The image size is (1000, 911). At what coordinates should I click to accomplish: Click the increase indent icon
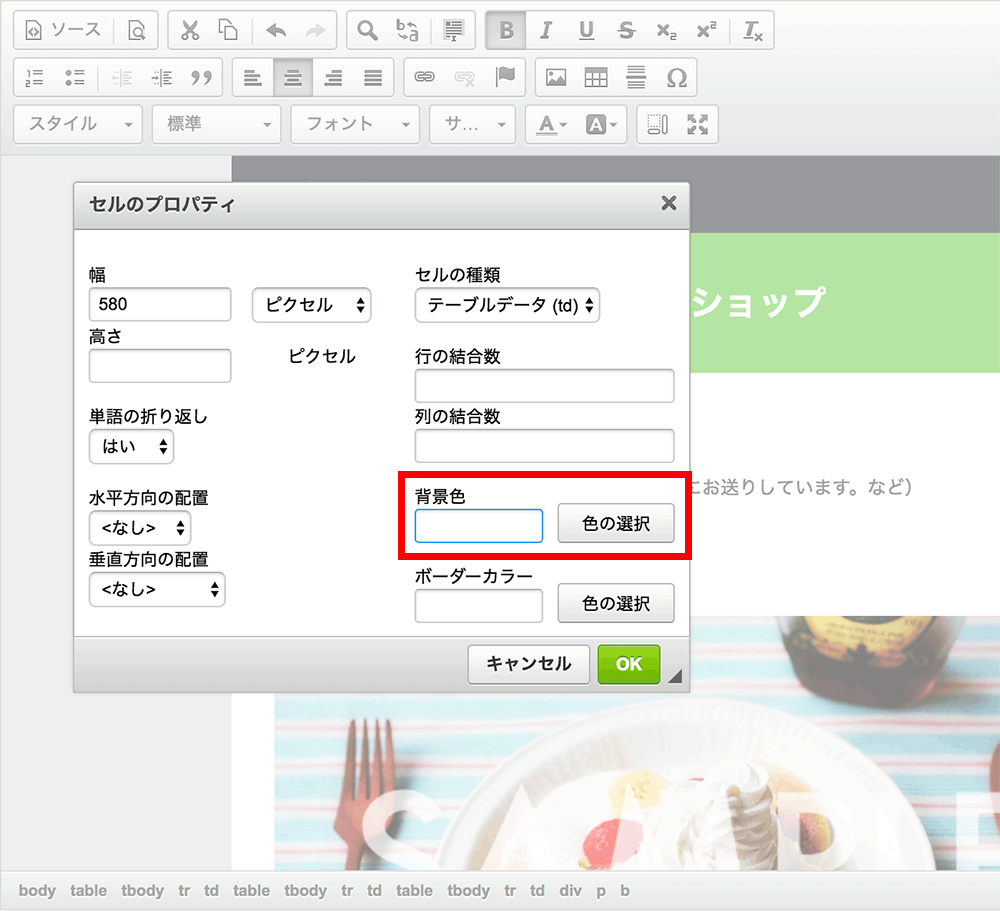coord(161,77)
